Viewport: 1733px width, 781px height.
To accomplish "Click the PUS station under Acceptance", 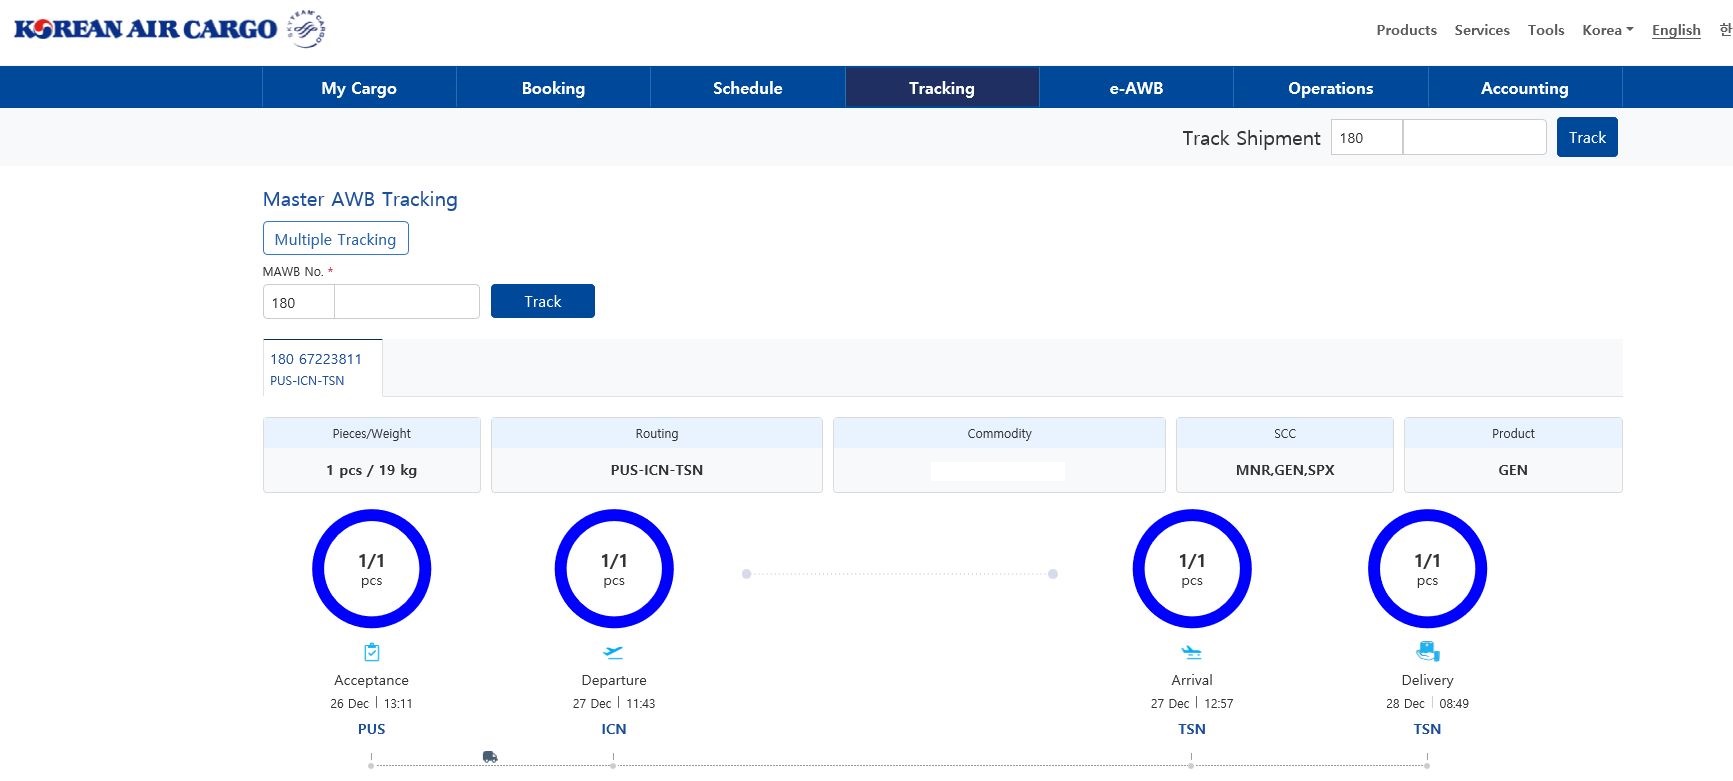I will pos(372,729).
